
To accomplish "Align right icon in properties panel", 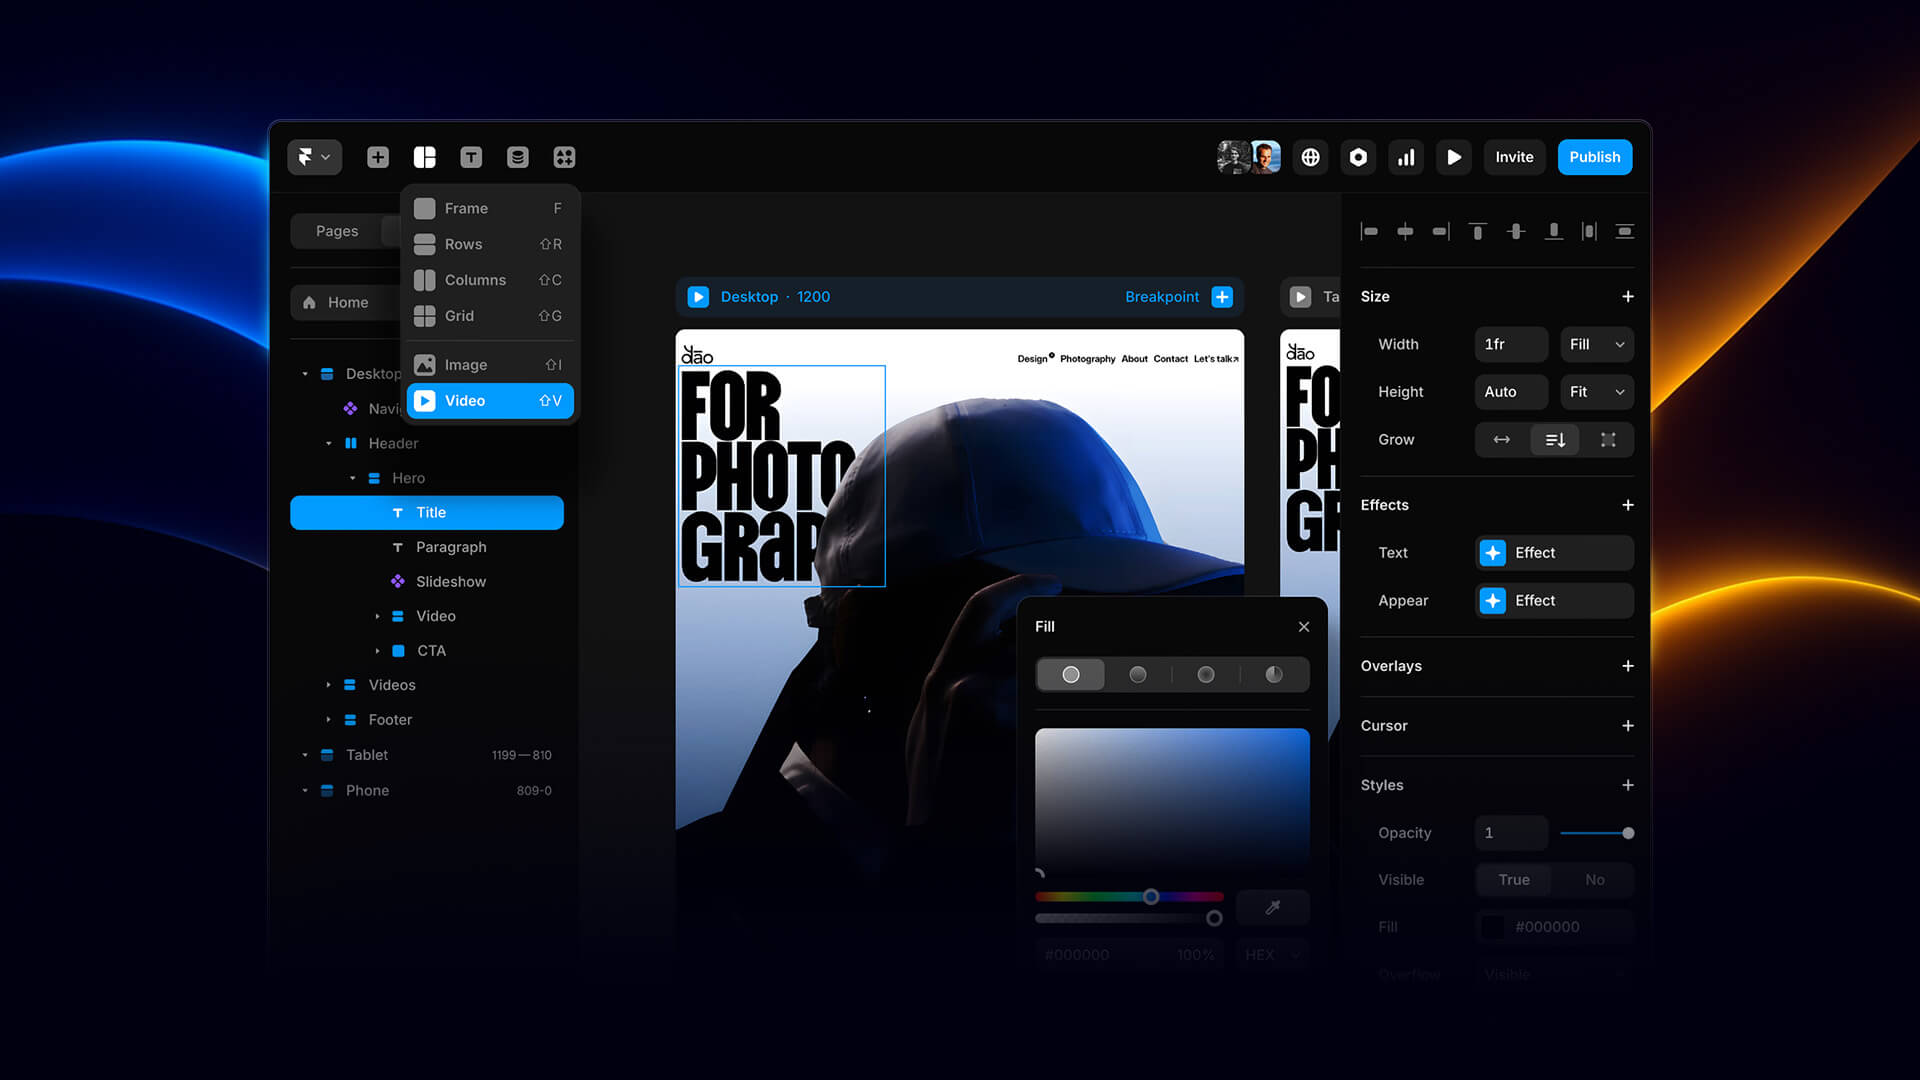I will [1441, 231].
